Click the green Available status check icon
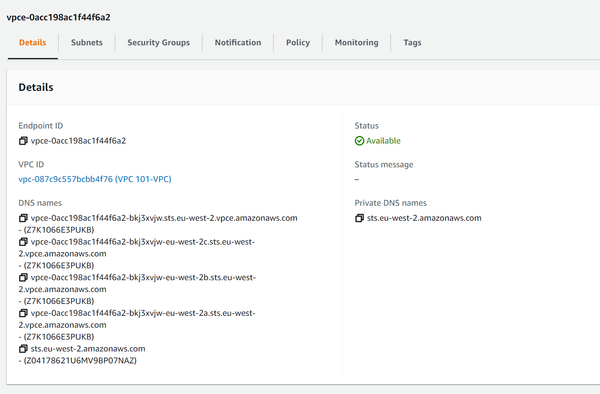Viewport: 600px width, 394px height. [359, 141]
